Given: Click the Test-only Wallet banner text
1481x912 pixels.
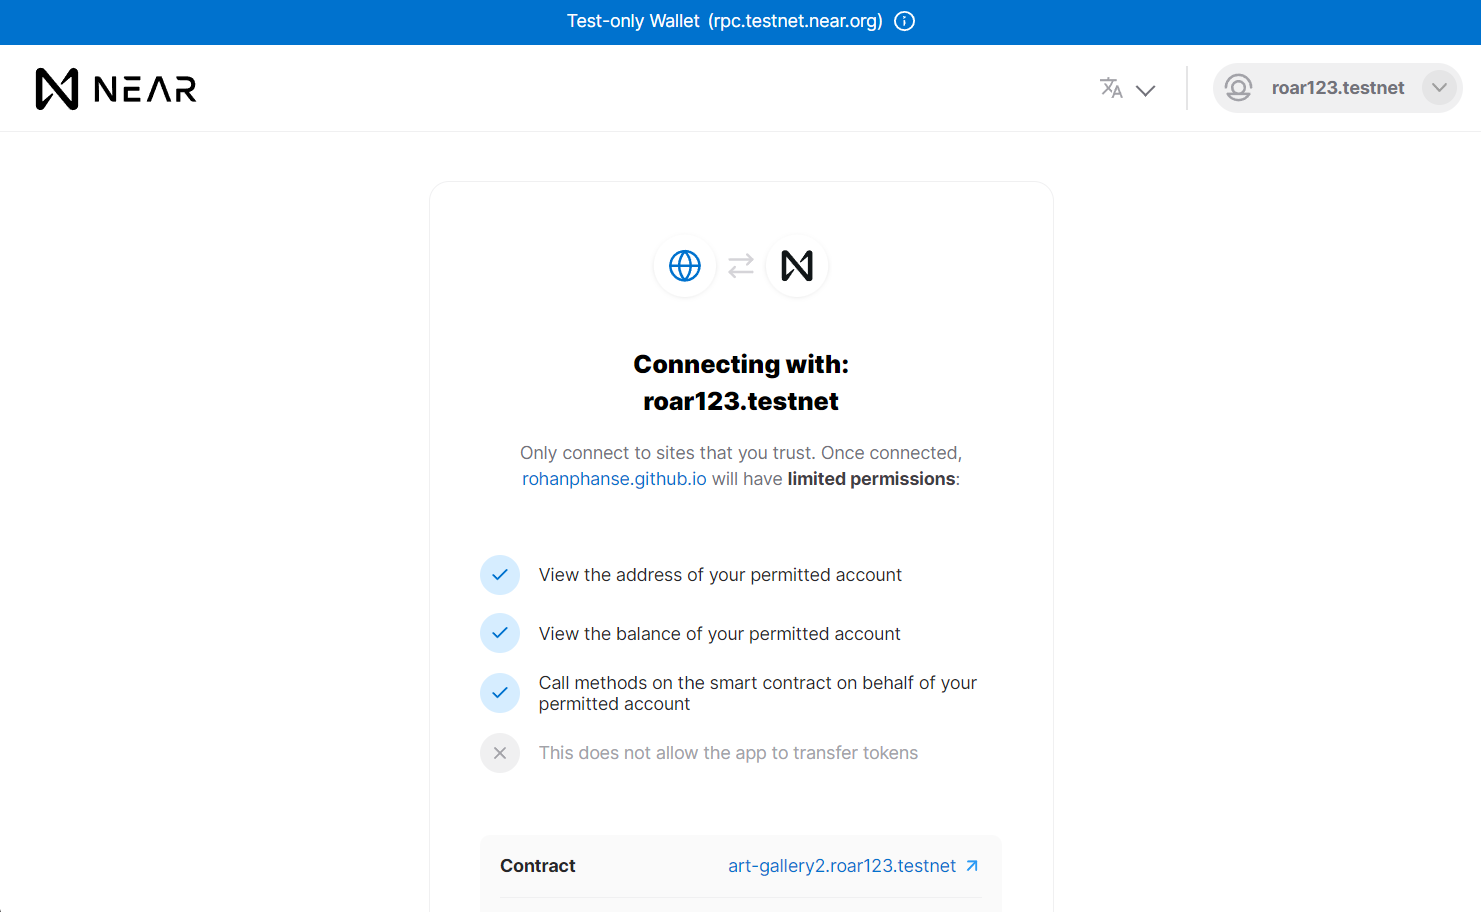Looking at the screenshot, I should click(725, 21).
